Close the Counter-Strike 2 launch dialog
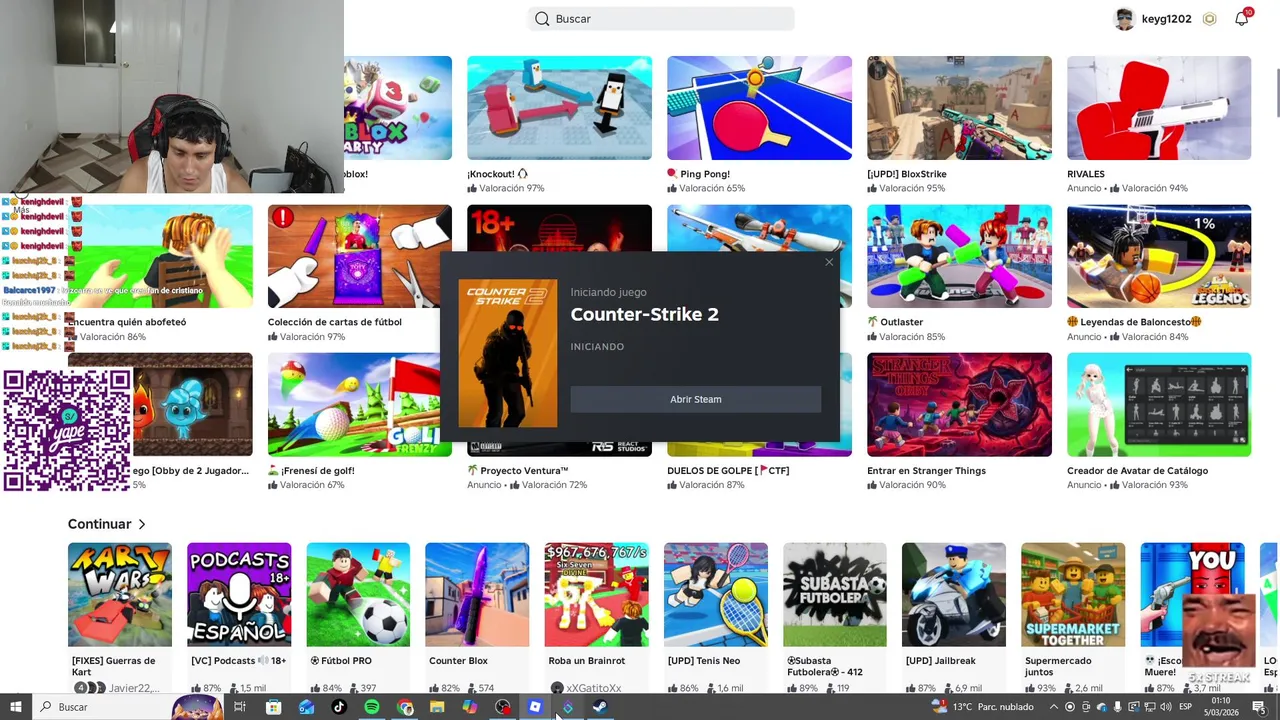Screen dimensions: 1280x720 click(828, 262)
